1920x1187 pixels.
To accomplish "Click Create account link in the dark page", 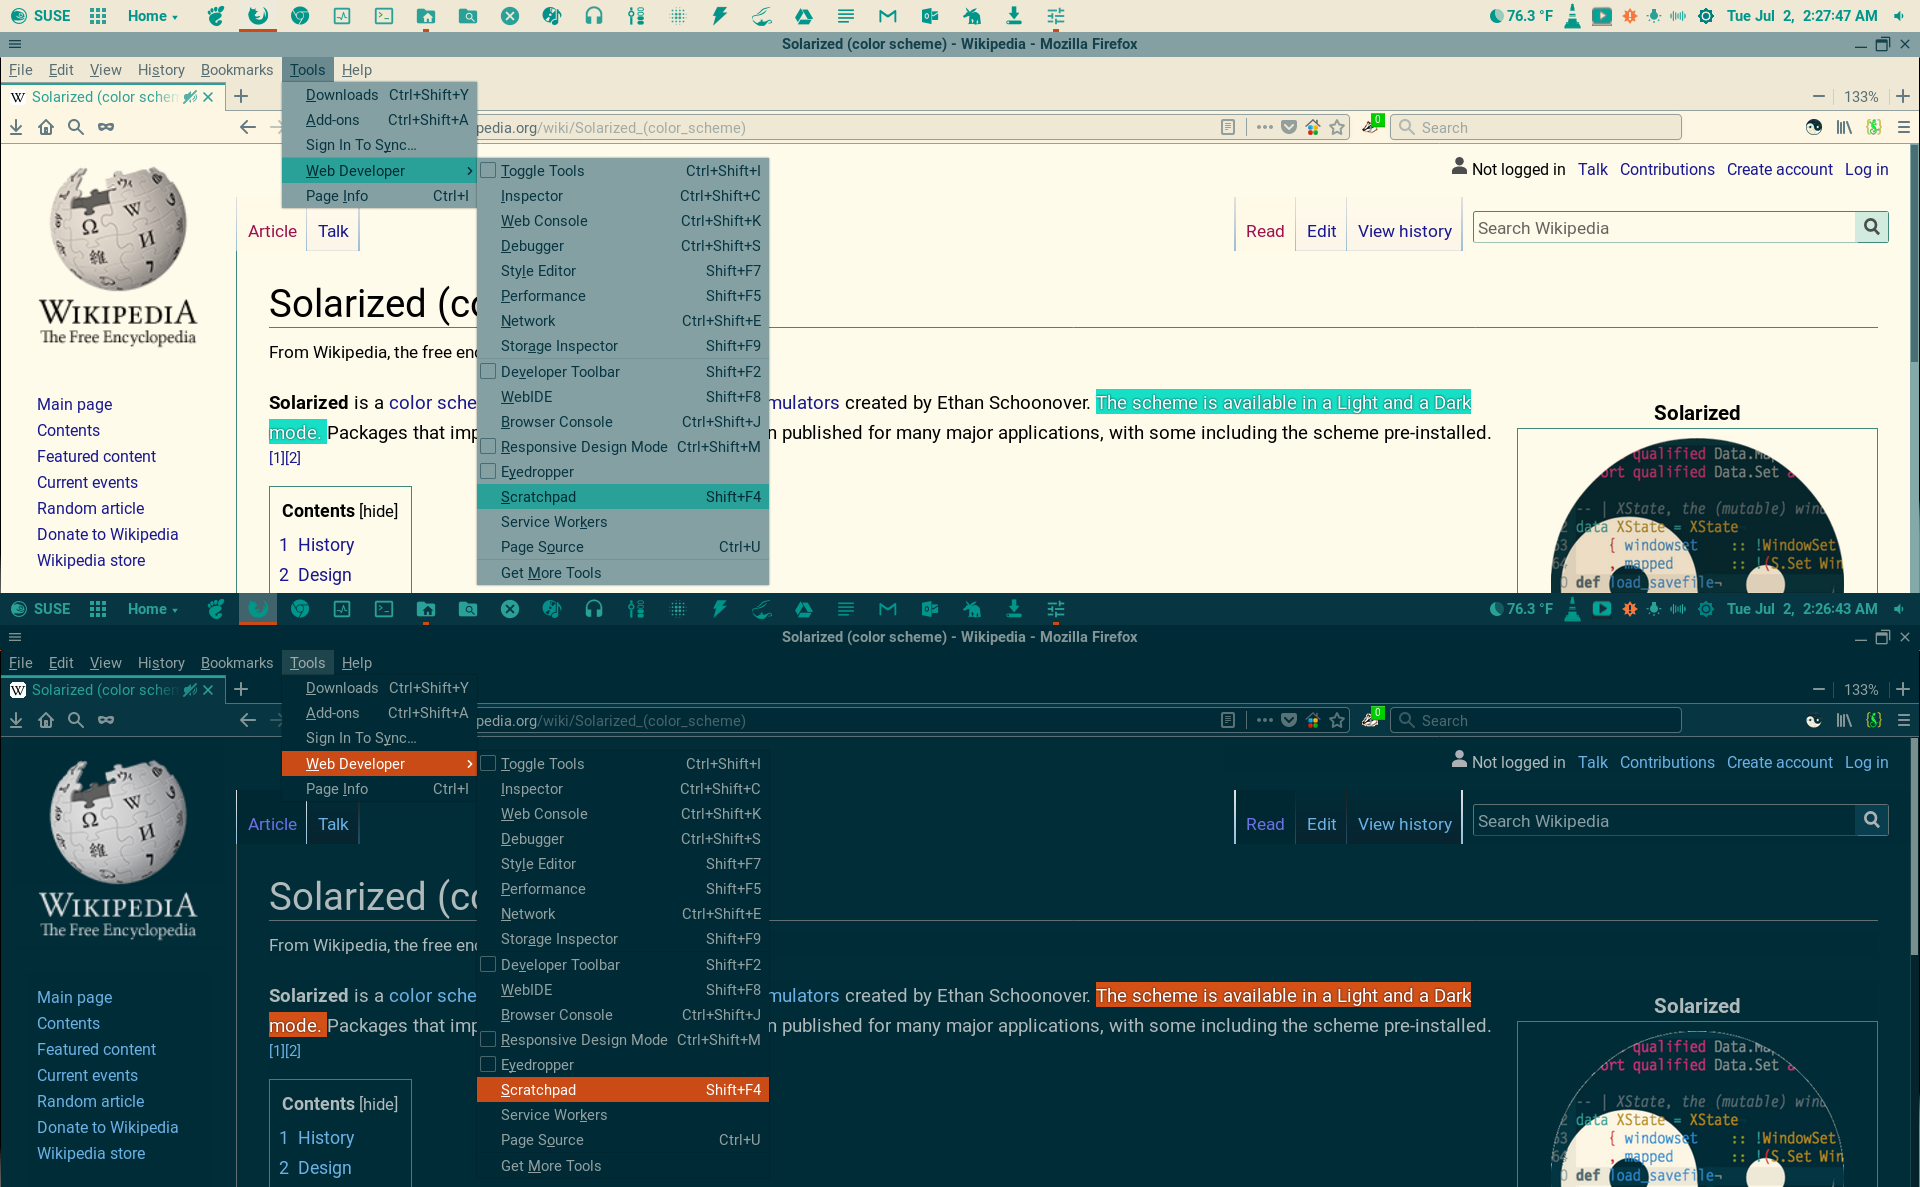I will click(1779, 762).
